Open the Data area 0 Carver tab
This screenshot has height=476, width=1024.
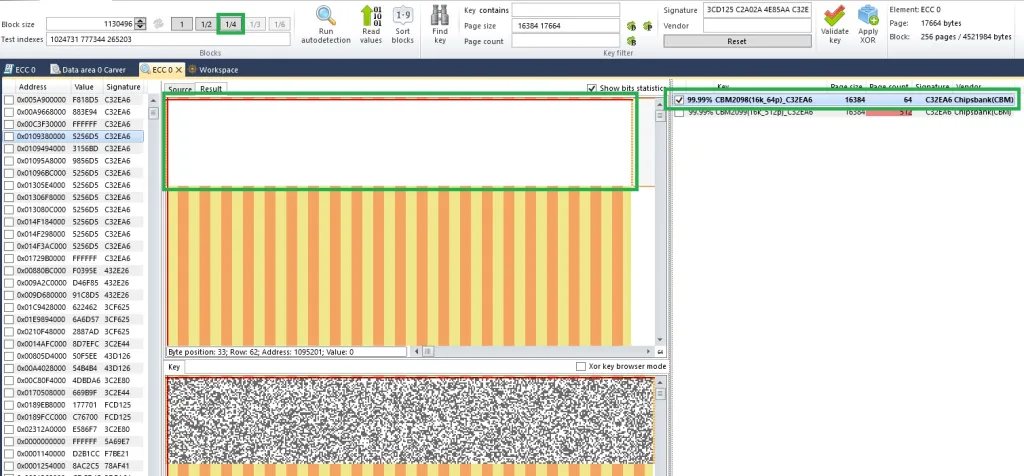(x=88, y=69)
